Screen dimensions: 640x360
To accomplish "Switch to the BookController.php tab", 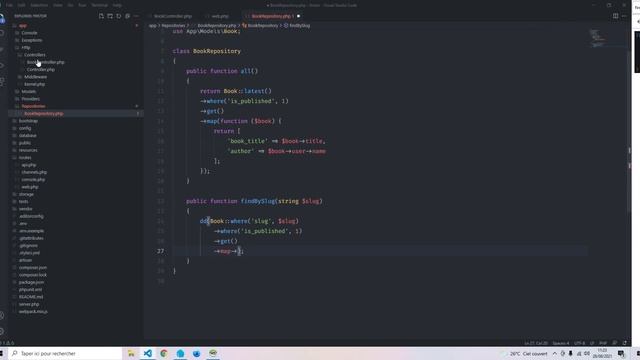I will coord(173,16).
